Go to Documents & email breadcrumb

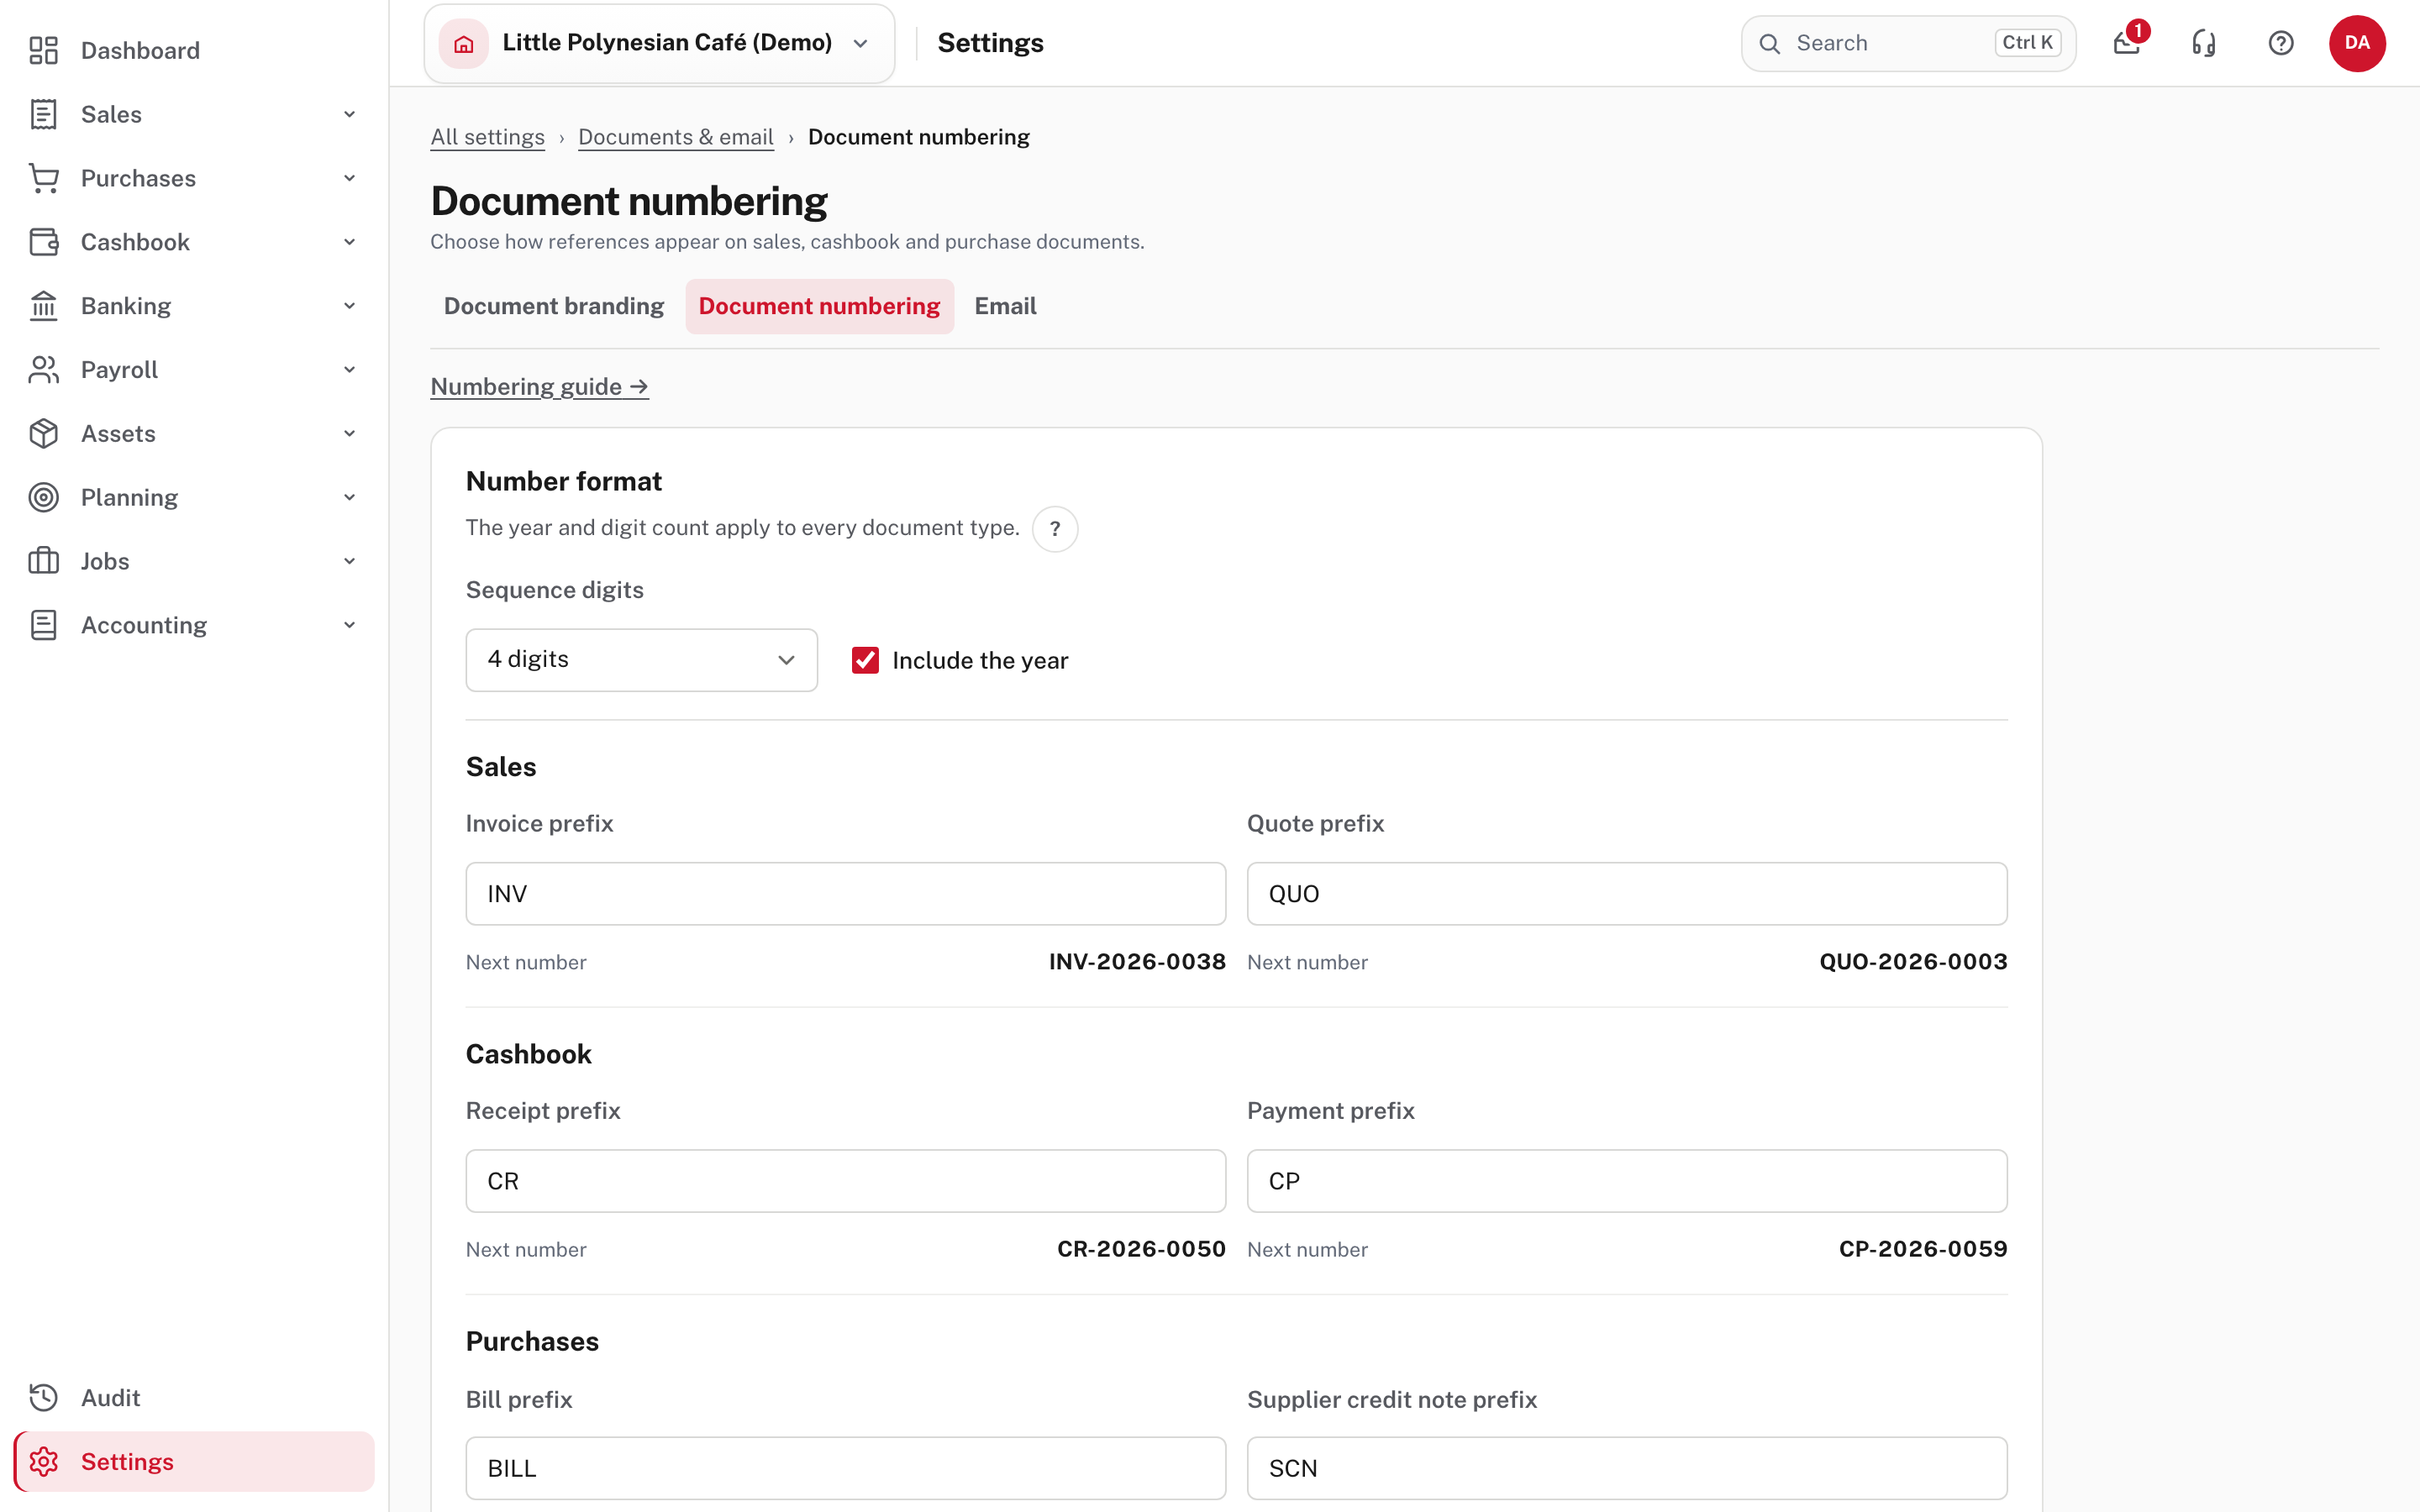[676, 137]
